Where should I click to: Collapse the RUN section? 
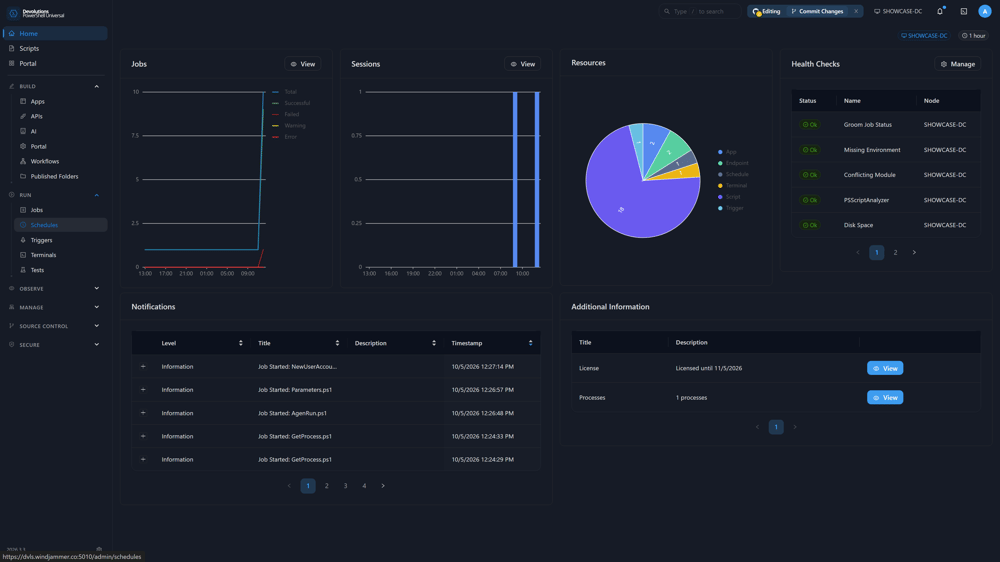(x=96, y=195)
